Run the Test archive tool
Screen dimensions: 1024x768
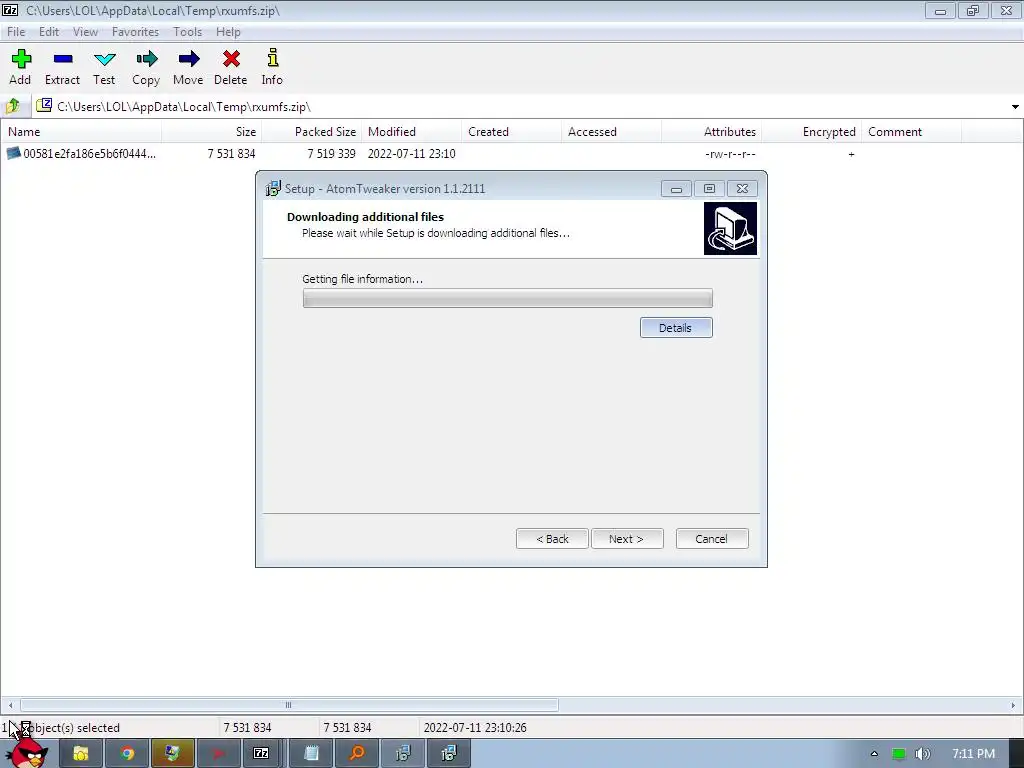[x=104, y=59]
